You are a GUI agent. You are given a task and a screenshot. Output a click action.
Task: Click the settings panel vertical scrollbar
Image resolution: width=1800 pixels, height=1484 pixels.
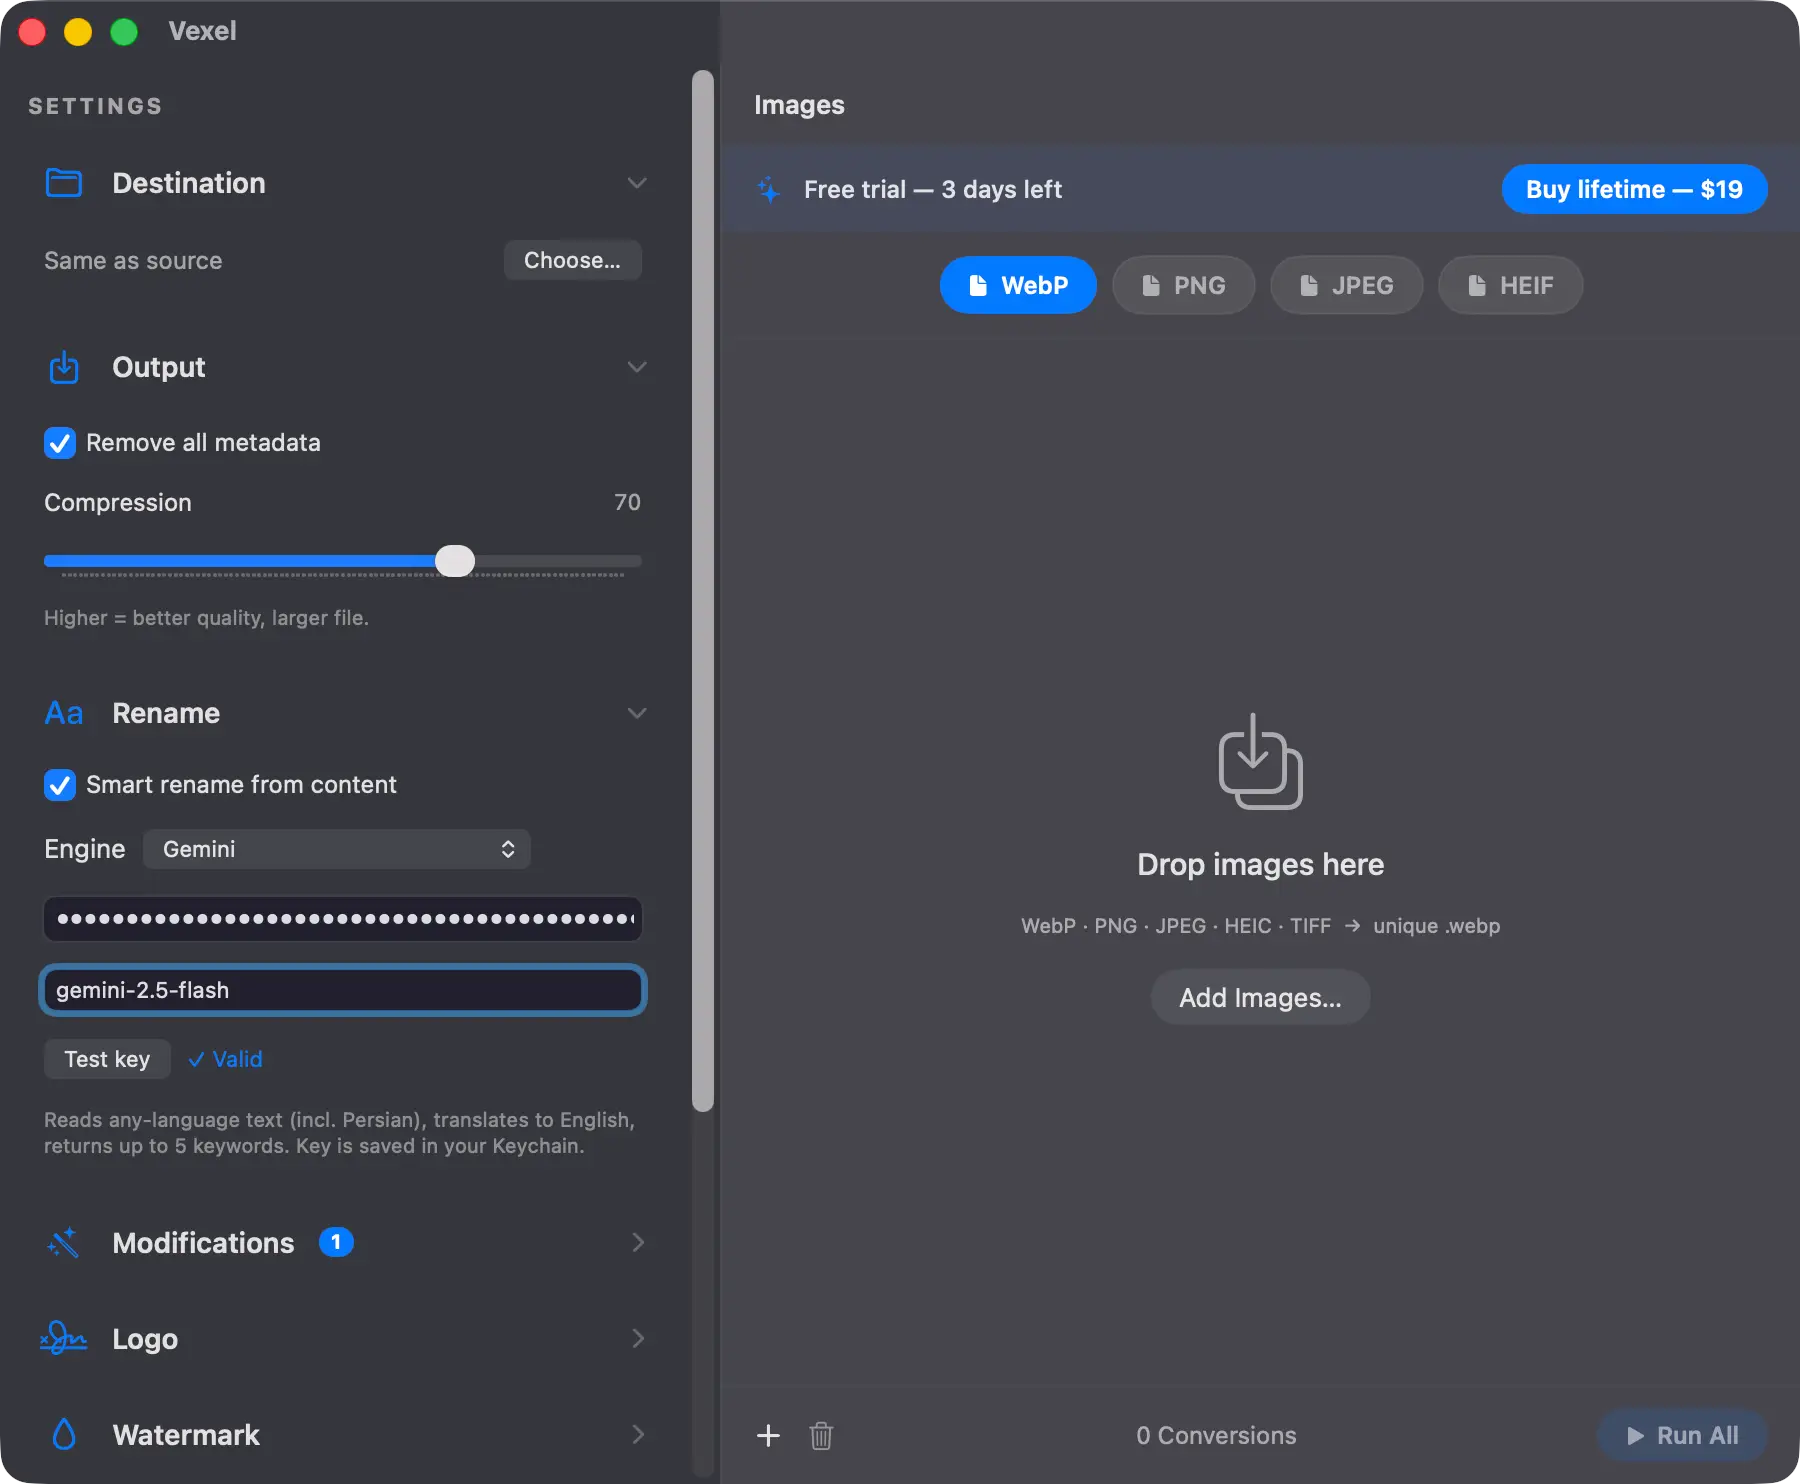coord(703,590)
